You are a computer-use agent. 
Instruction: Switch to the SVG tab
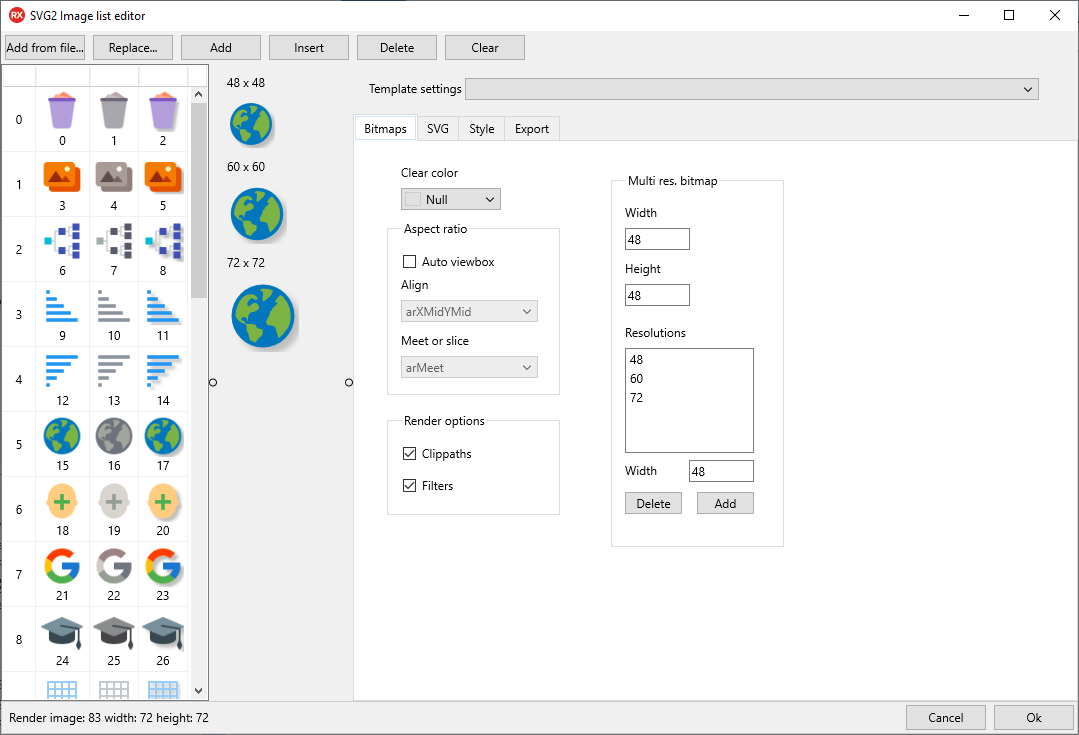tap(437, 129)
